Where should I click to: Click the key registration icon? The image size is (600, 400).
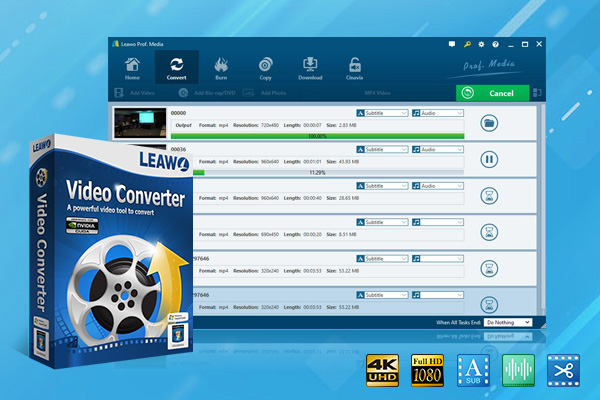[x=467, y=44]
